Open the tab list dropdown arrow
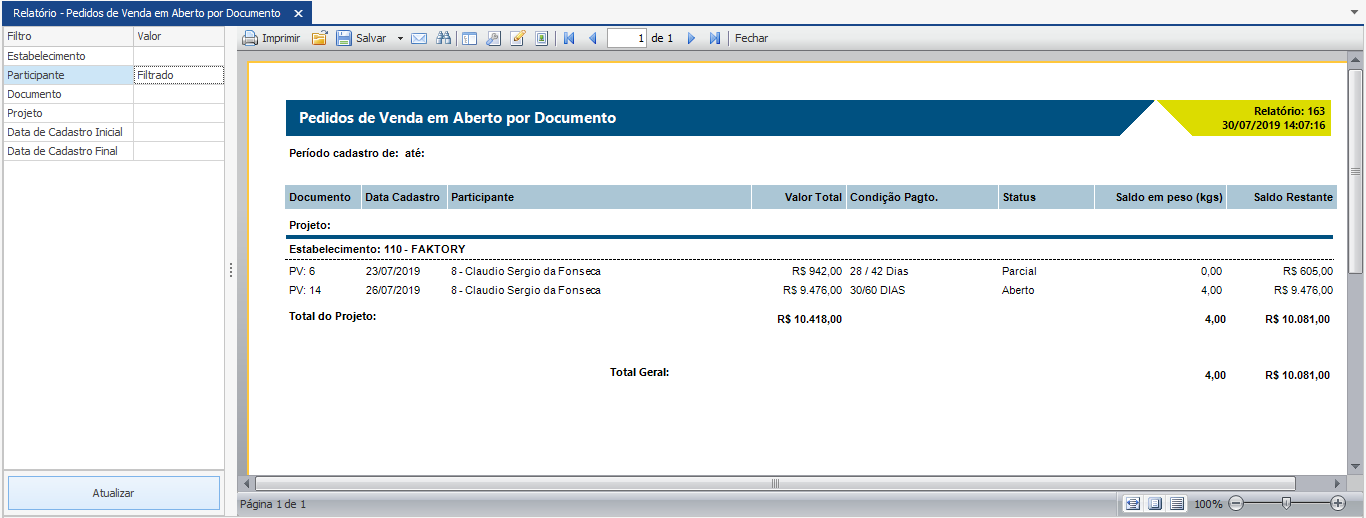Image resolution: width=1366 pixels, height=518 pixels. pyautogui.click(x=1354, y=14)
